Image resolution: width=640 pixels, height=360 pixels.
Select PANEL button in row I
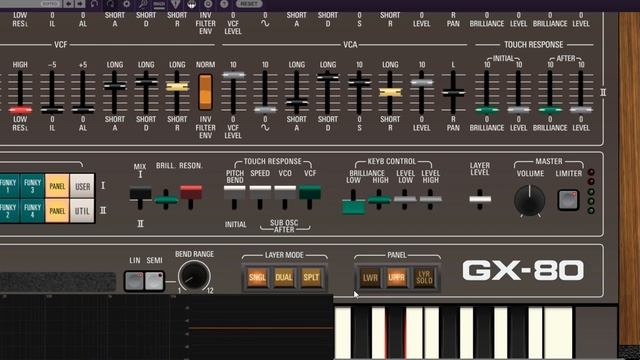pos(57,186)
